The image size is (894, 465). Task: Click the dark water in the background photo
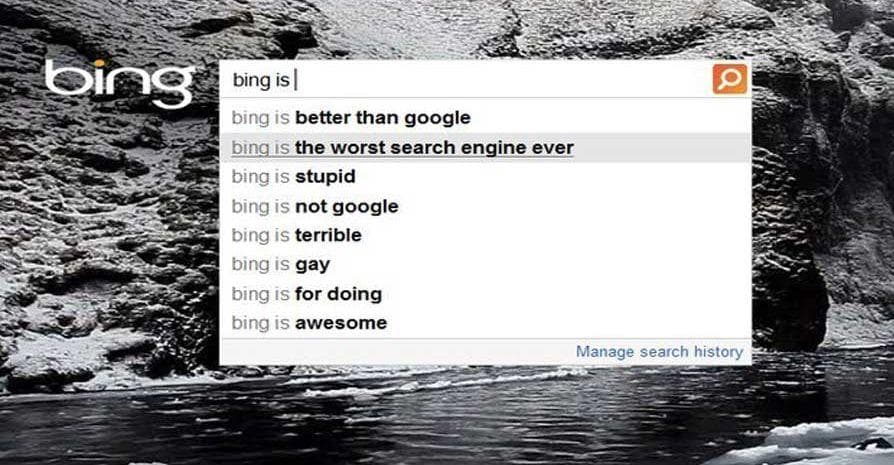(x=450, y=420)
